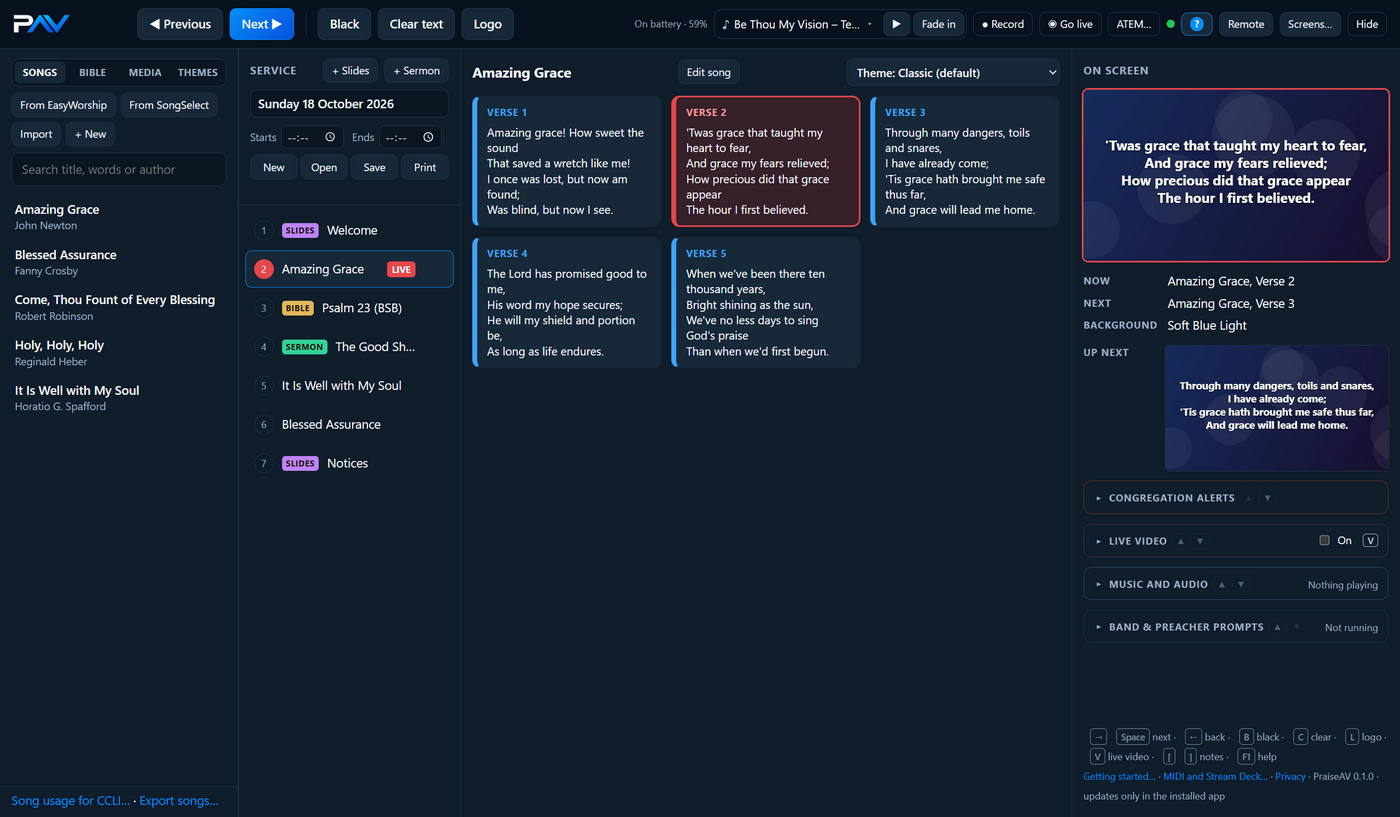Screen dimensions: 1400x817
Task: Click the clock icon in Ends time field
Action: pyautogui.click(x=428, y=137)
